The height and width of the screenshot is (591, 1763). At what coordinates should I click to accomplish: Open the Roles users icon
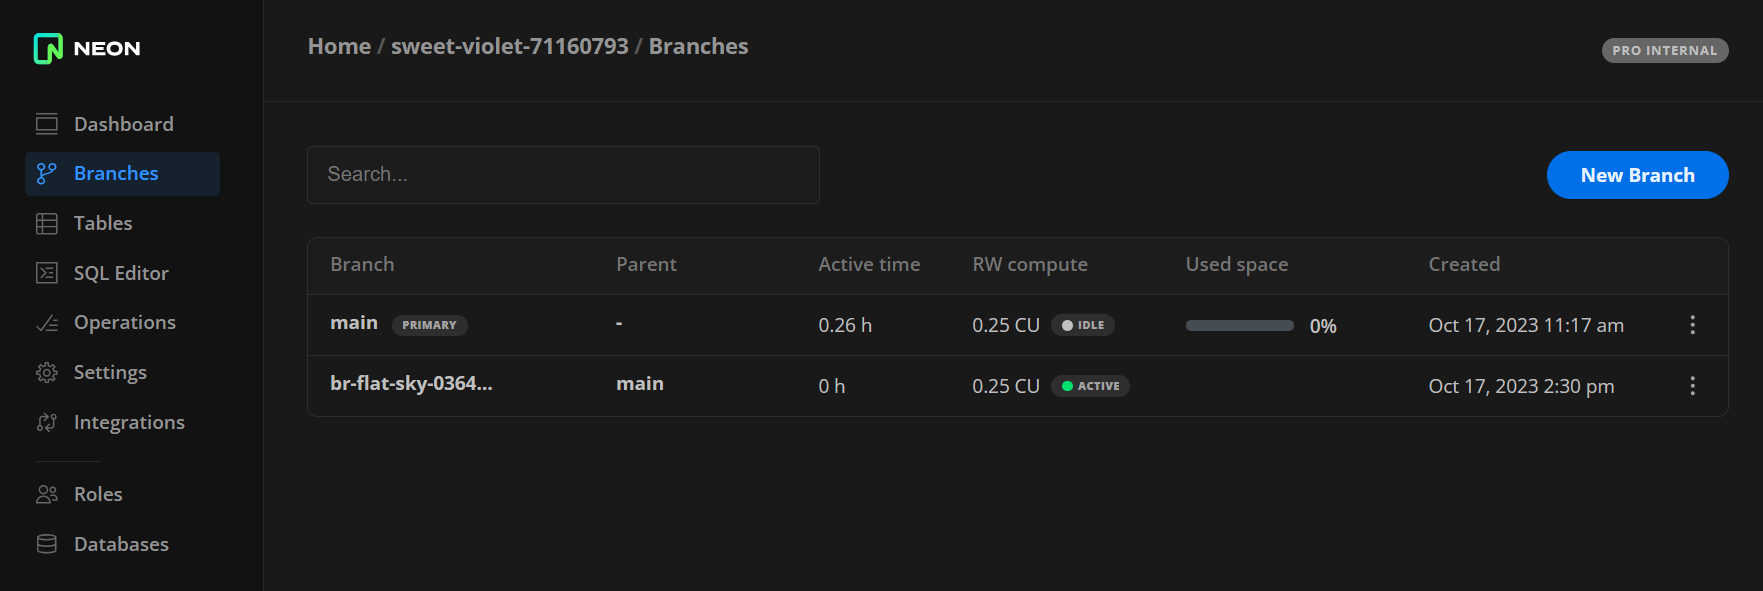coord(47,494)
